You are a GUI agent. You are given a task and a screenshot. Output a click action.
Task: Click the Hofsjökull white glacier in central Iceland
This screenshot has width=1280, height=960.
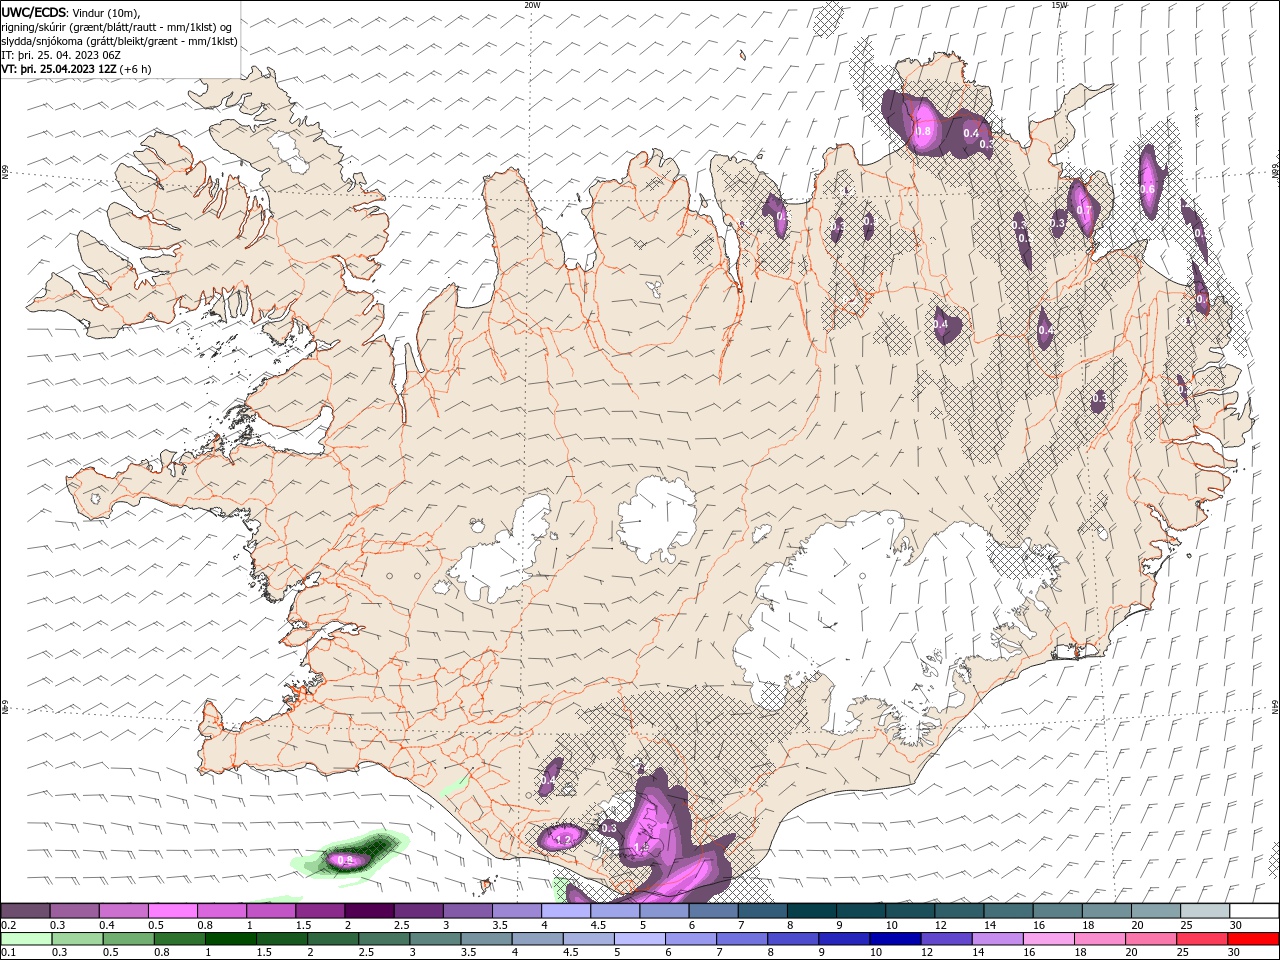(x=658, y=517)
